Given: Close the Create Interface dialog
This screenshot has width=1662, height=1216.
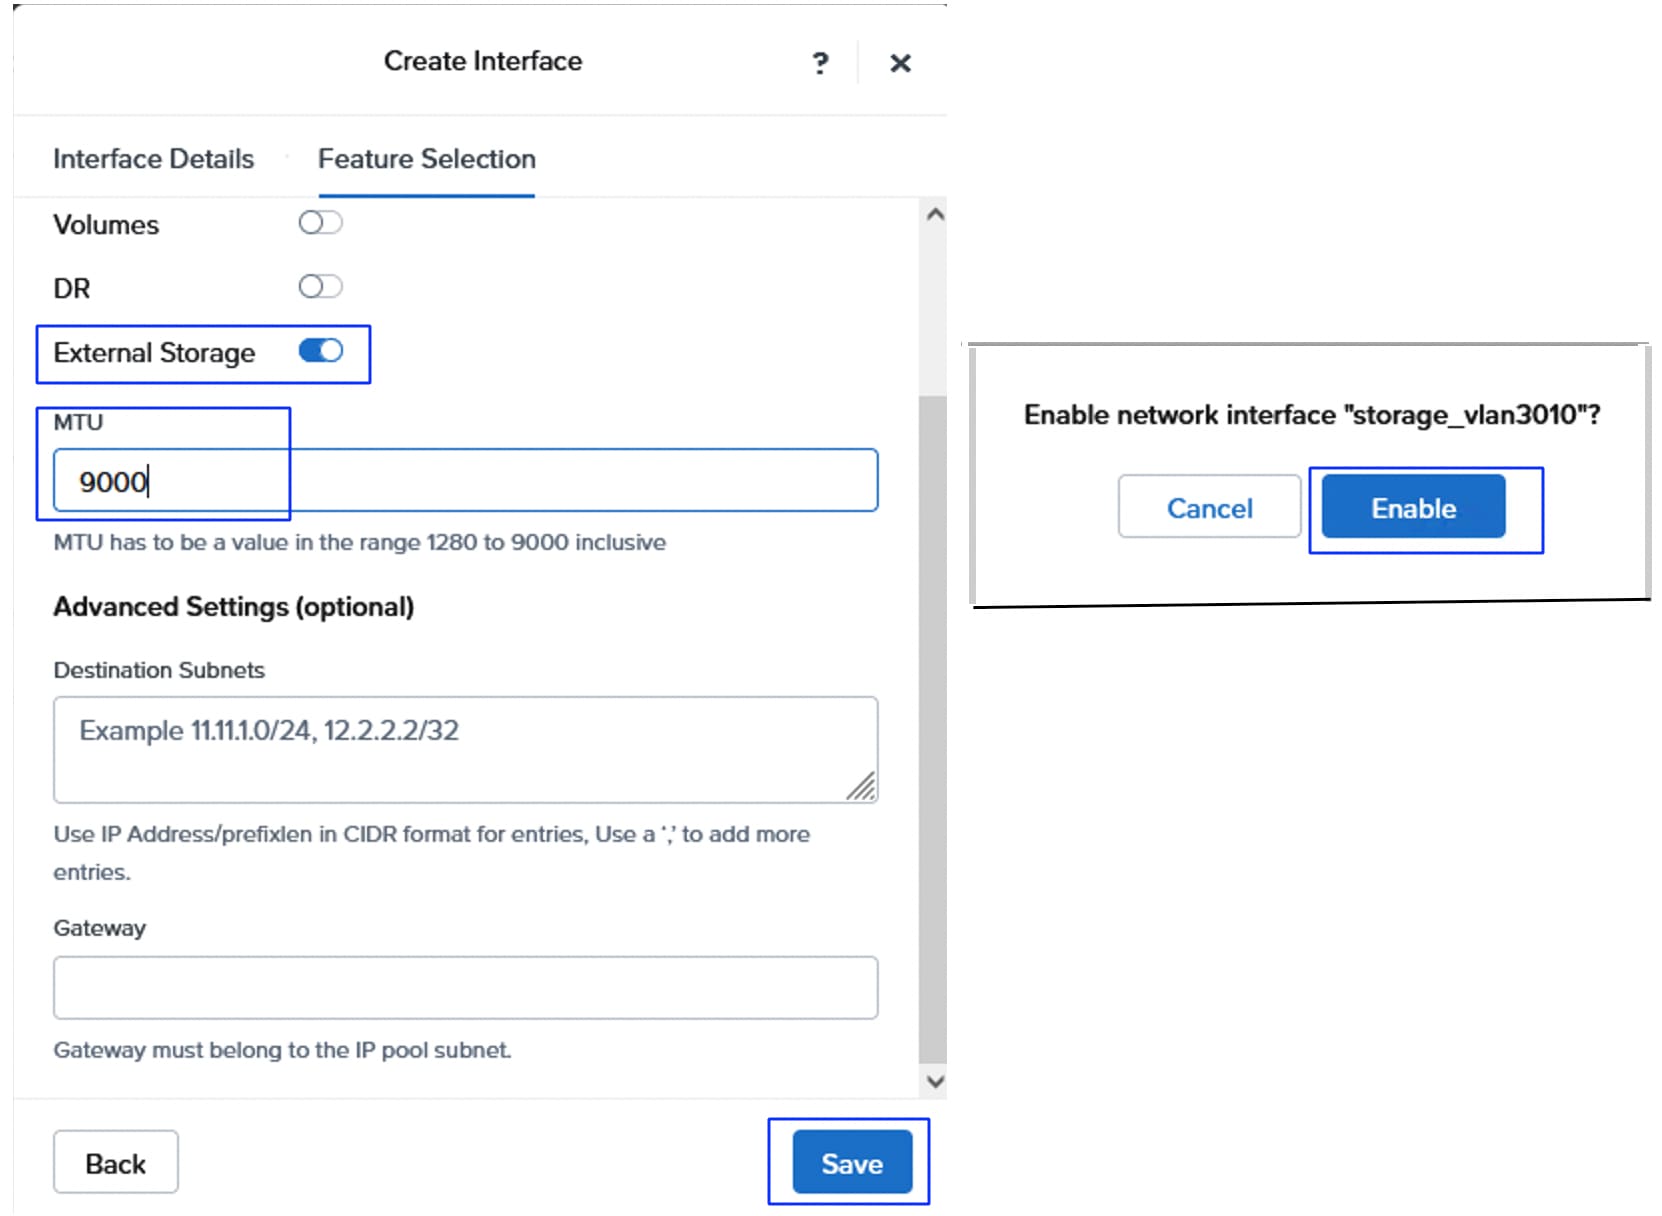Looking at the screenshot, I should coord(900,63).
